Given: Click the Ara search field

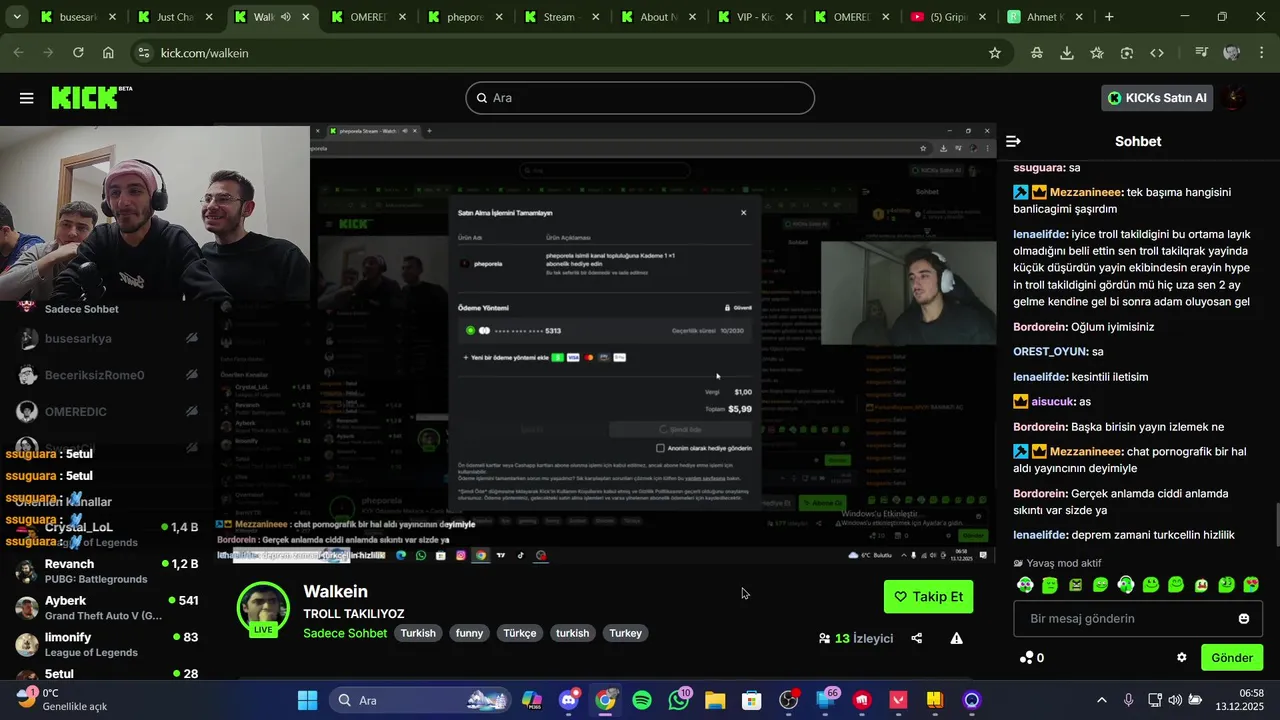Looking at the screenshot, I should pyautogui.click(x=640, y=98).
